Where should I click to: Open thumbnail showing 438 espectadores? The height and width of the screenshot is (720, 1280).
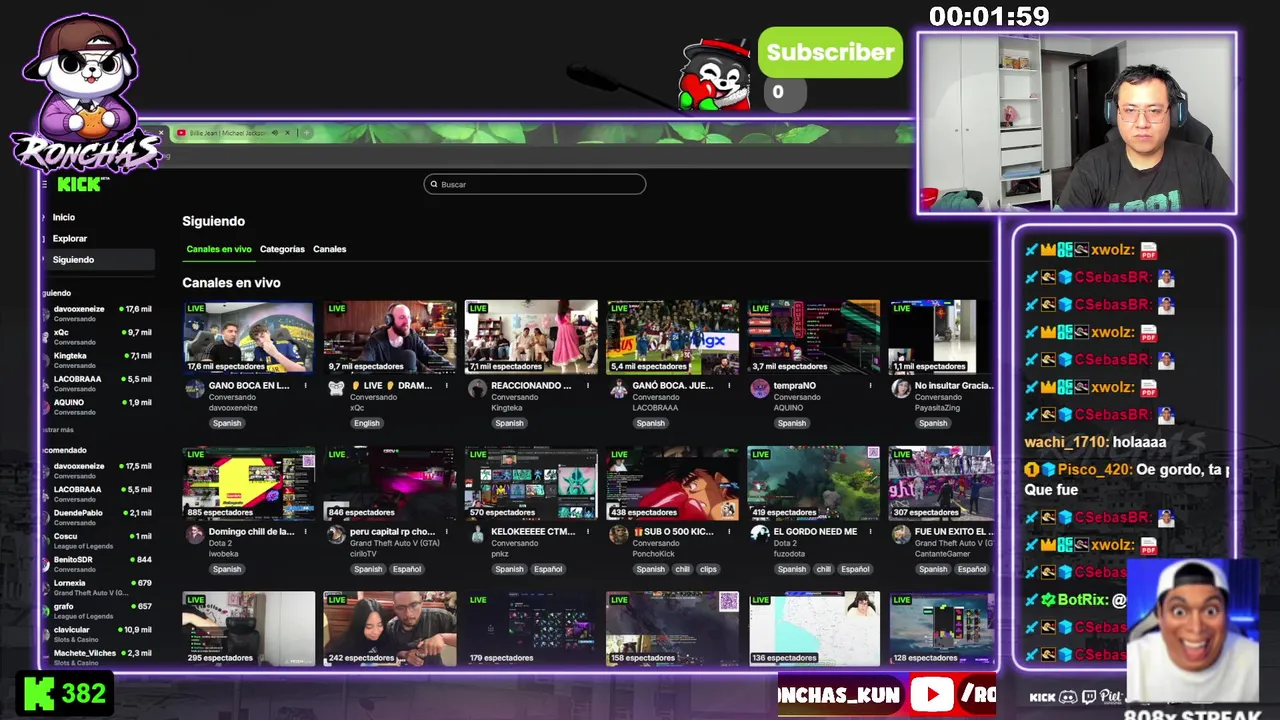coord(672,483)
